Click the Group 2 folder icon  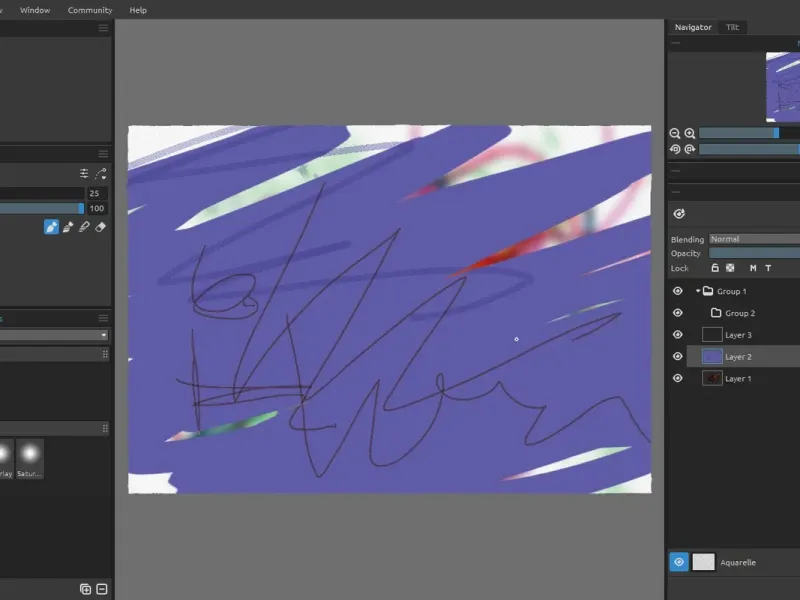pos(716,313)
